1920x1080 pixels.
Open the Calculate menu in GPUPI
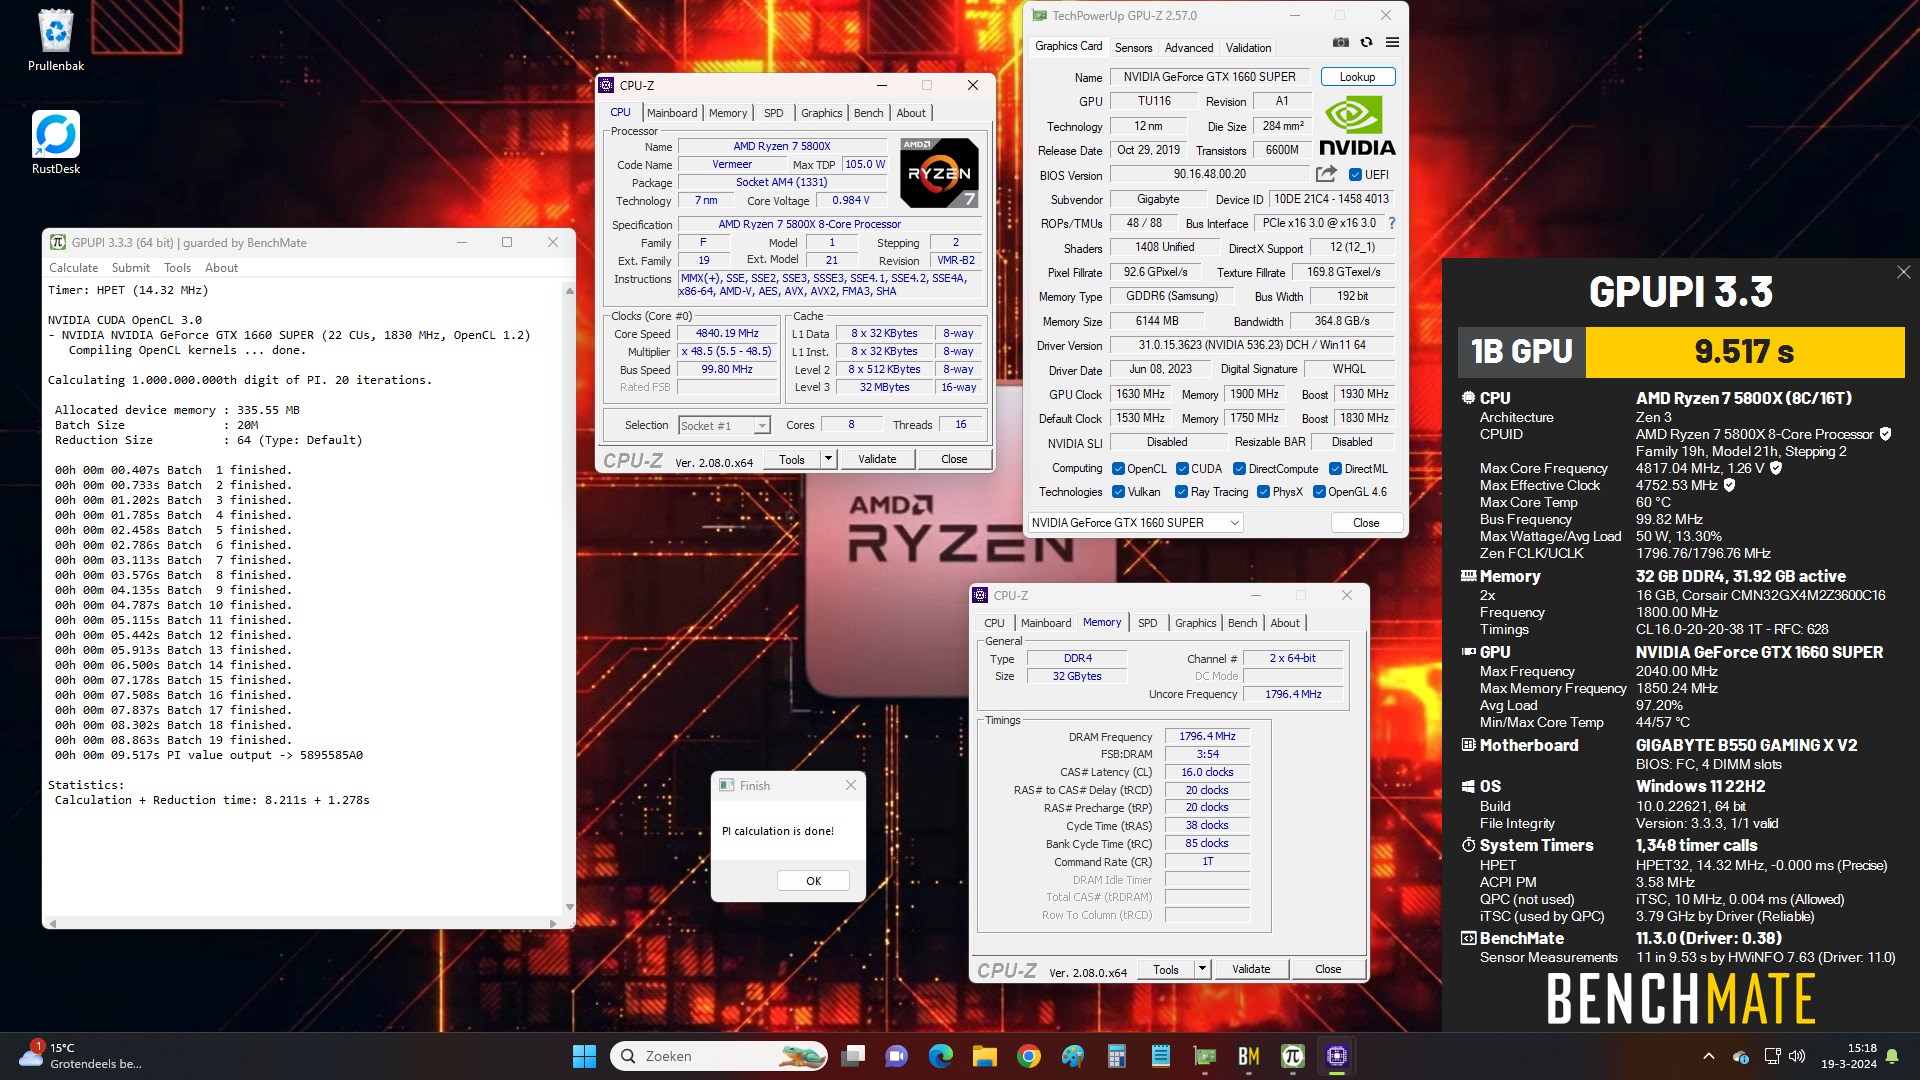(73, 268)
